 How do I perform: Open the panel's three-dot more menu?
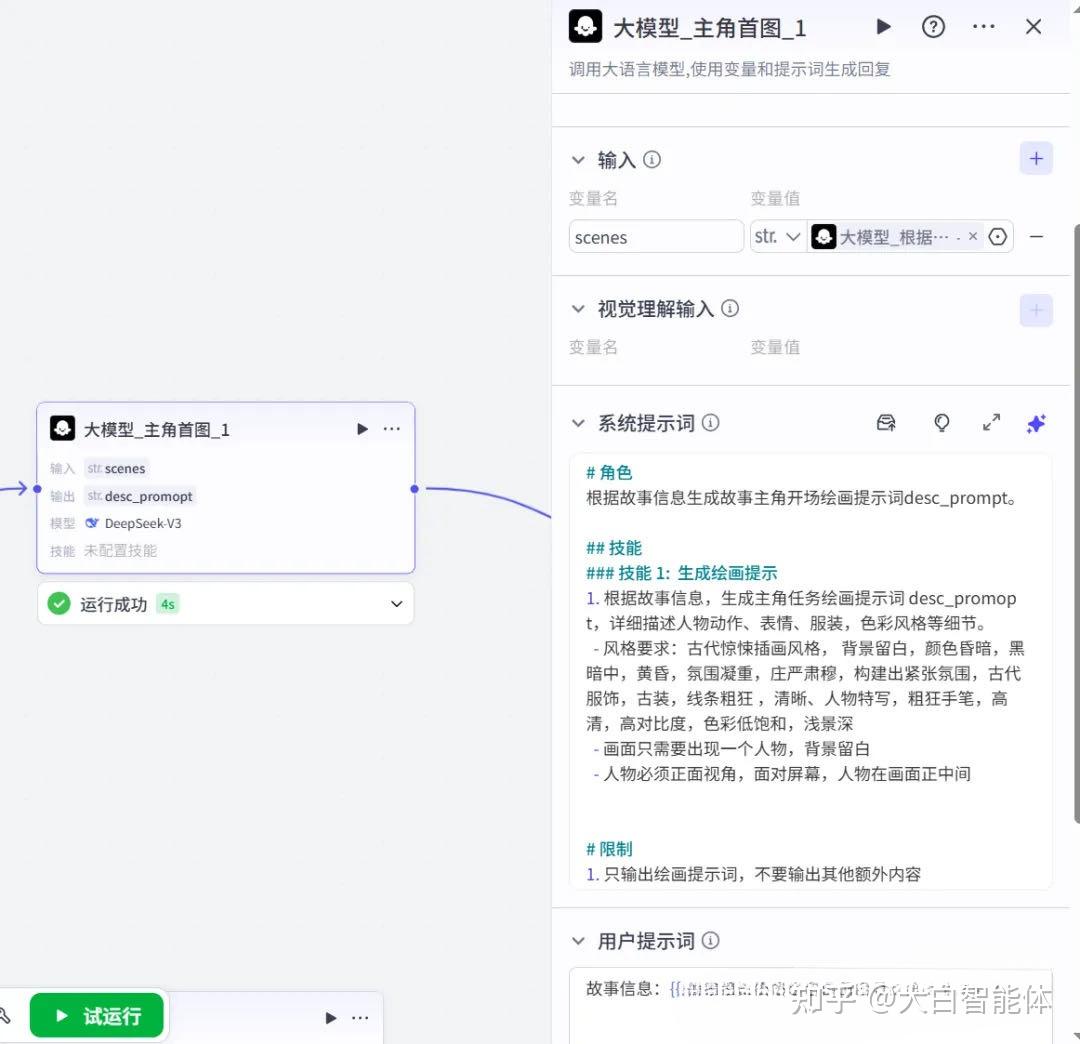click(983, 27)
